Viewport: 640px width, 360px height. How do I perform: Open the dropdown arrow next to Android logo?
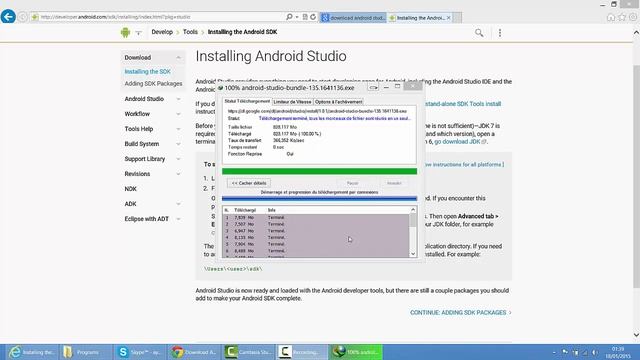pos(138,33)
